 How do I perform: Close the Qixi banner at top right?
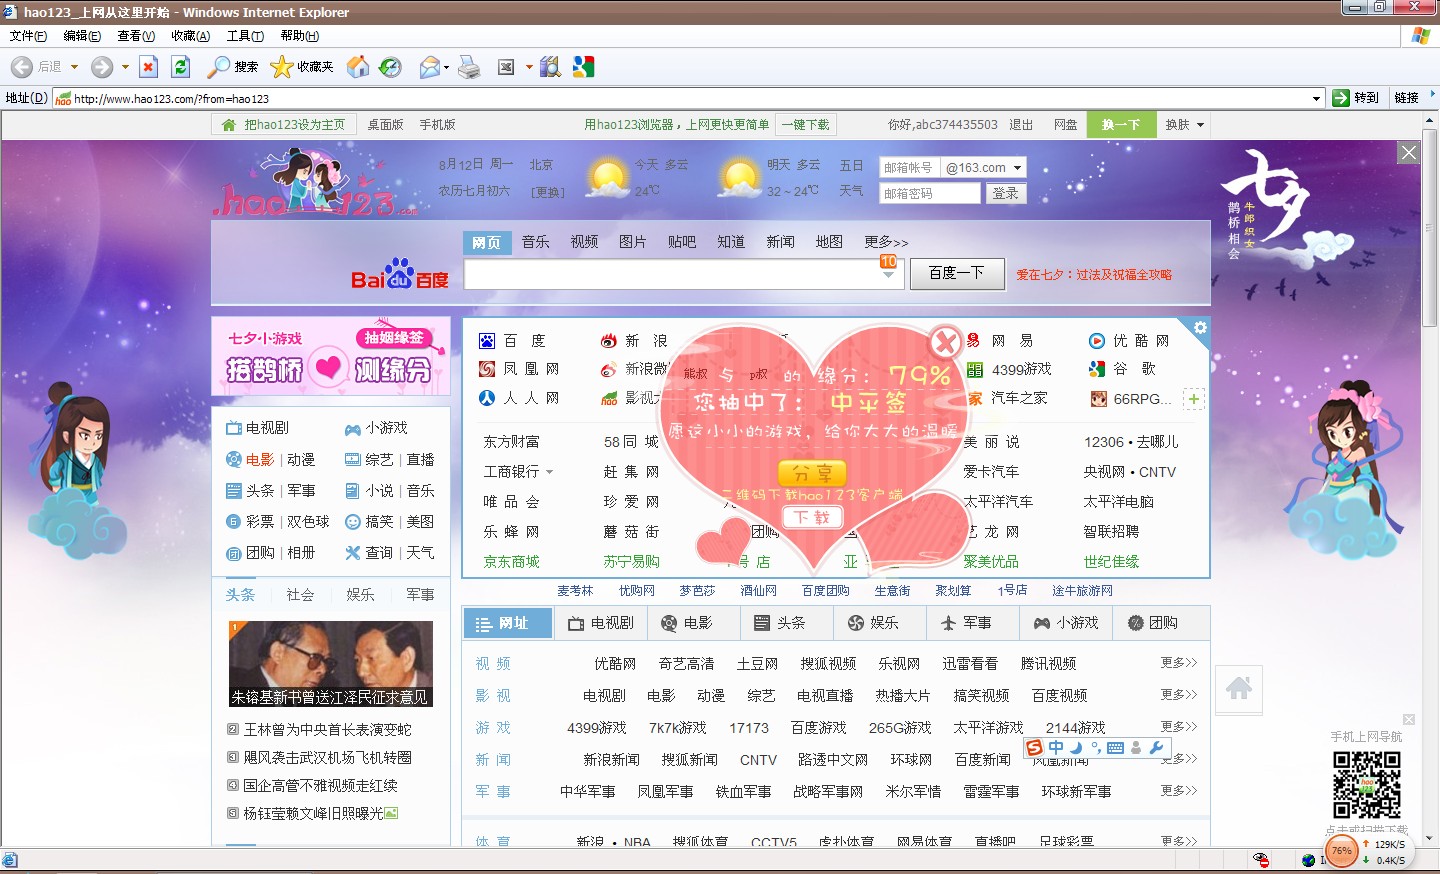[x=1408, y=152]
